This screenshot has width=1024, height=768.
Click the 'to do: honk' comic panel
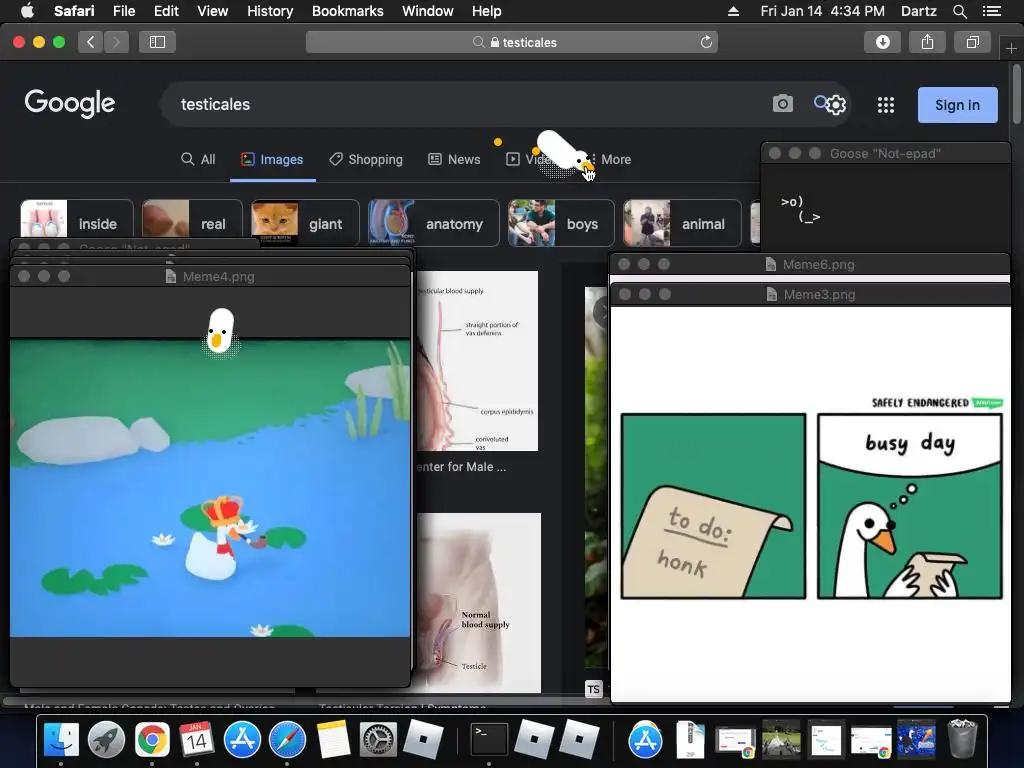[x=713, y=506]
